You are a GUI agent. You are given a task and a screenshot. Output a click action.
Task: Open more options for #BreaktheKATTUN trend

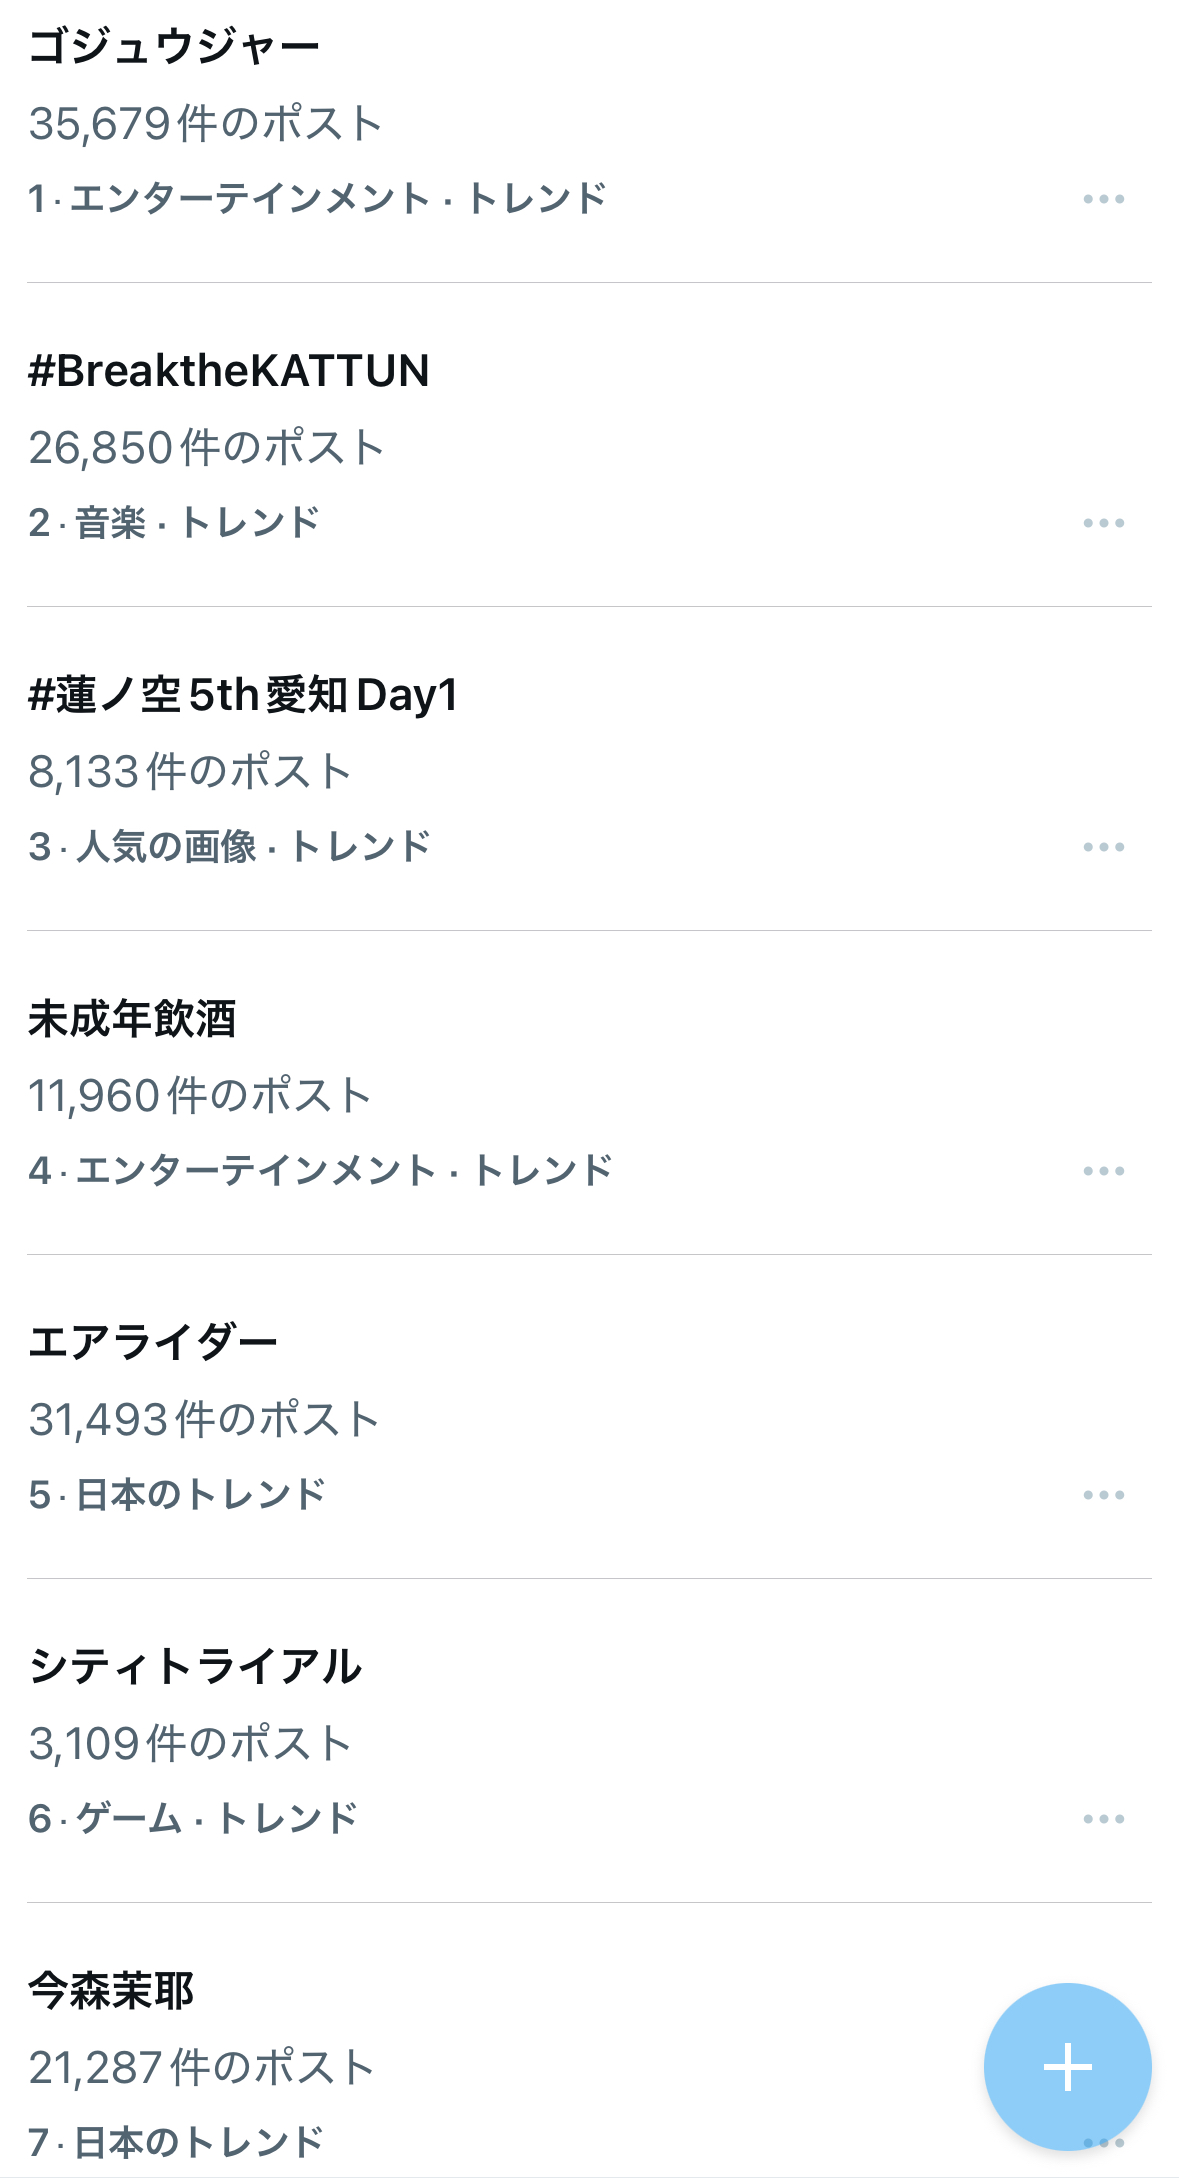click(x=1103, y=523)
